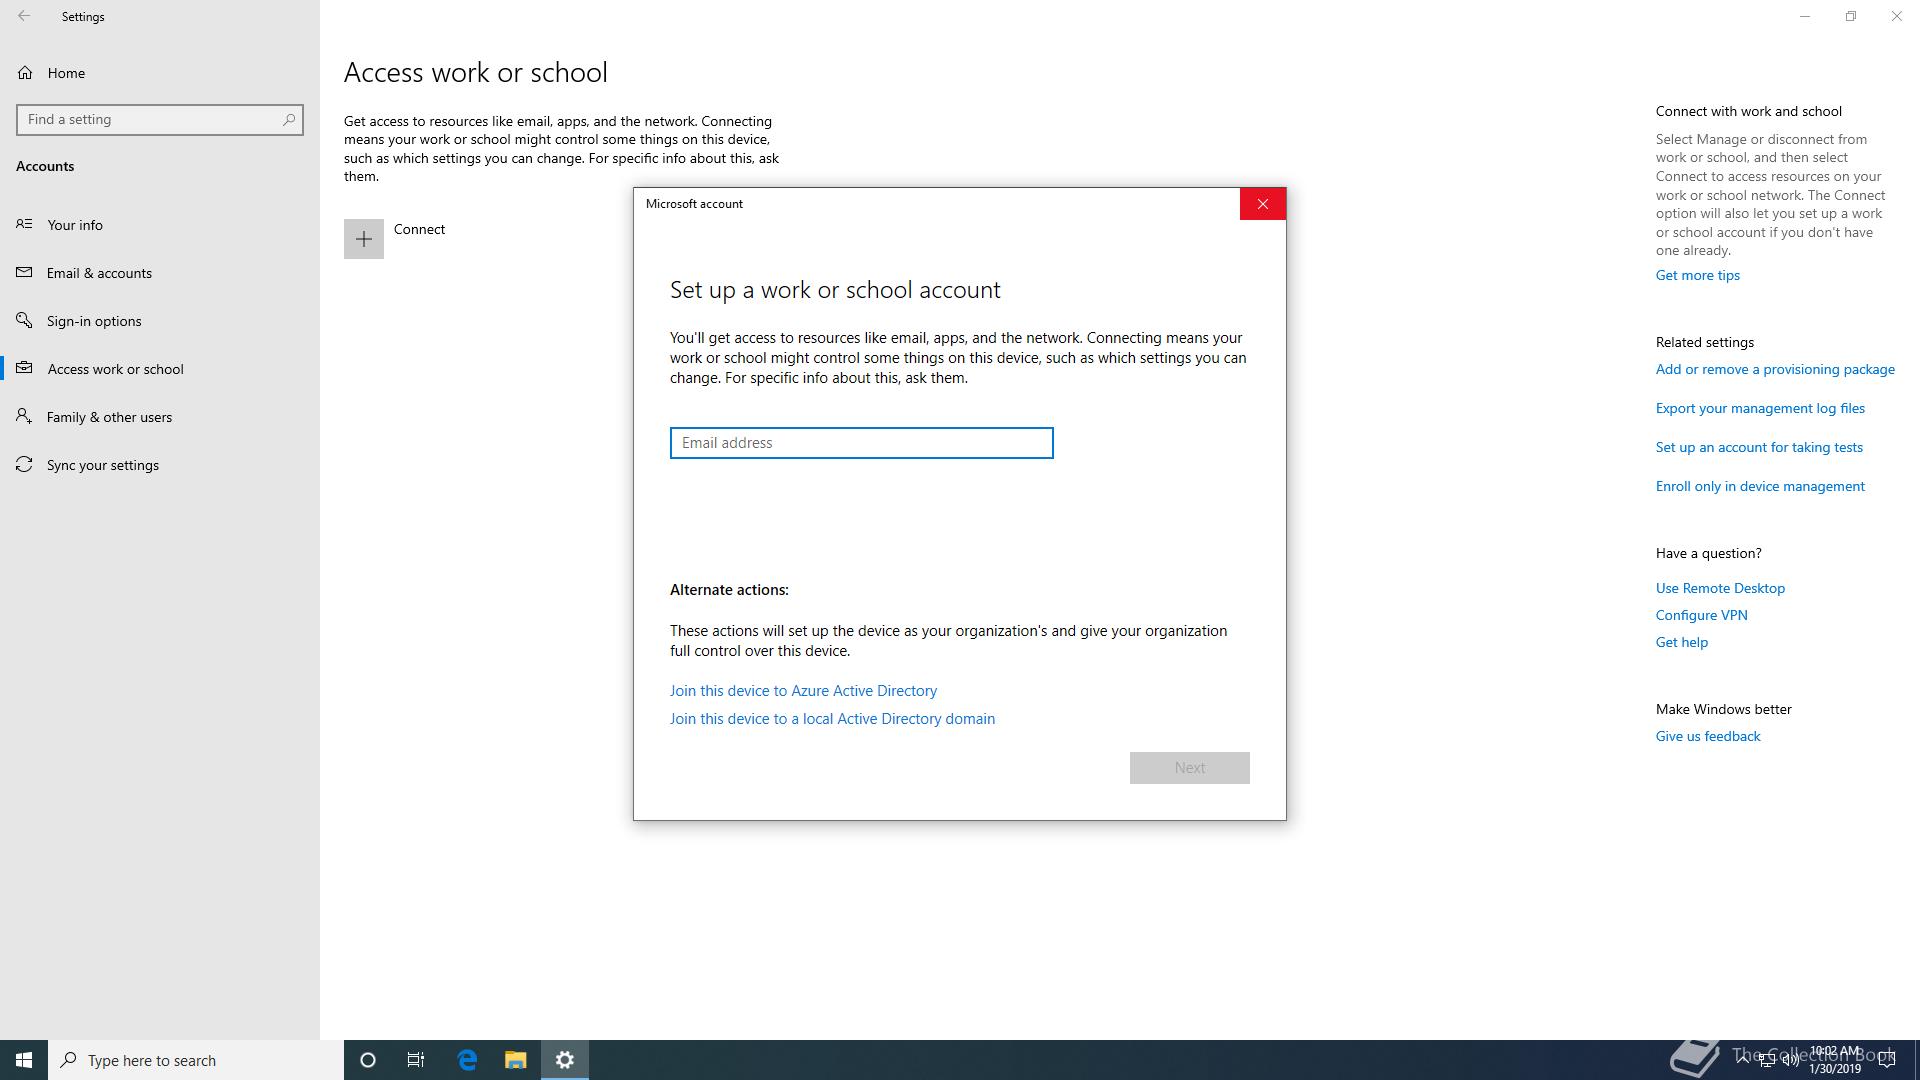
Task: Open Home in Settings sidebar
Action: pyautogui.click(x=160, y=73)
